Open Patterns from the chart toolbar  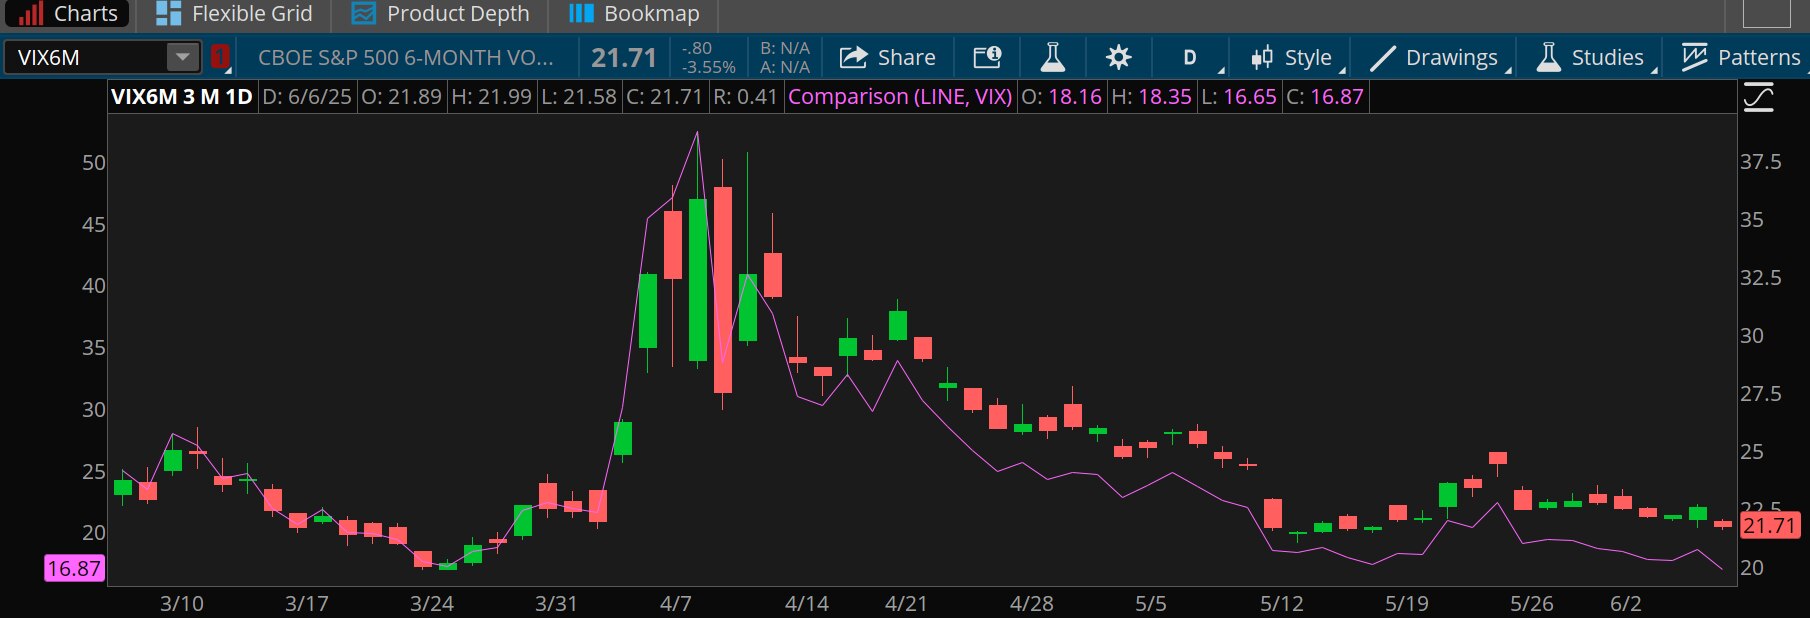point(1741,57)
